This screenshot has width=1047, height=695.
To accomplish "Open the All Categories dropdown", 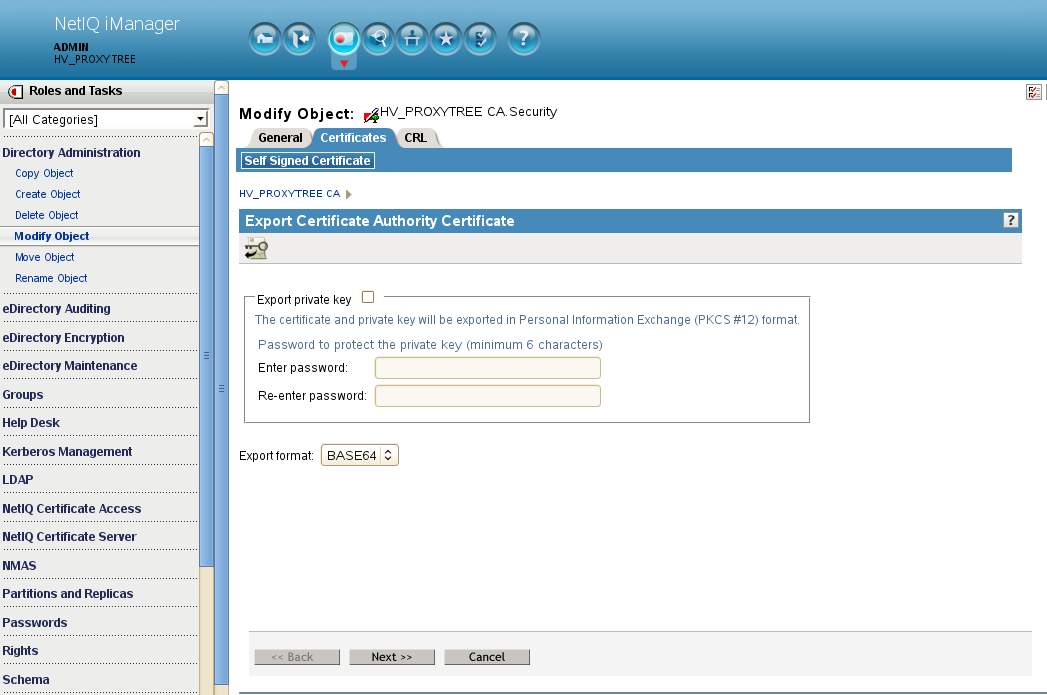I will click(x=106, y=119).
